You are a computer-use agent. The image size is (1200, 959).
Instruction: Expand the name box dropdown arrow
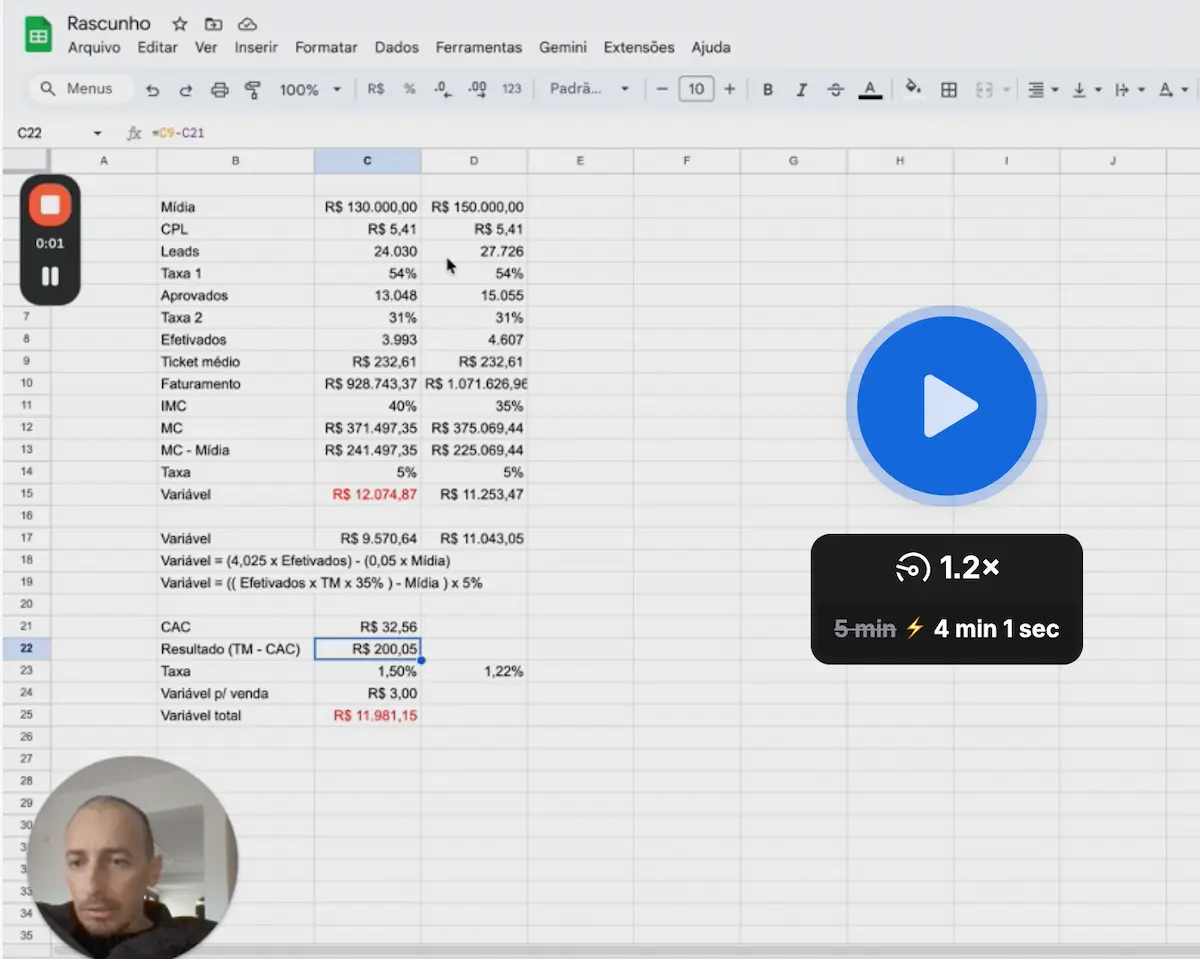[x=97, y=133]
